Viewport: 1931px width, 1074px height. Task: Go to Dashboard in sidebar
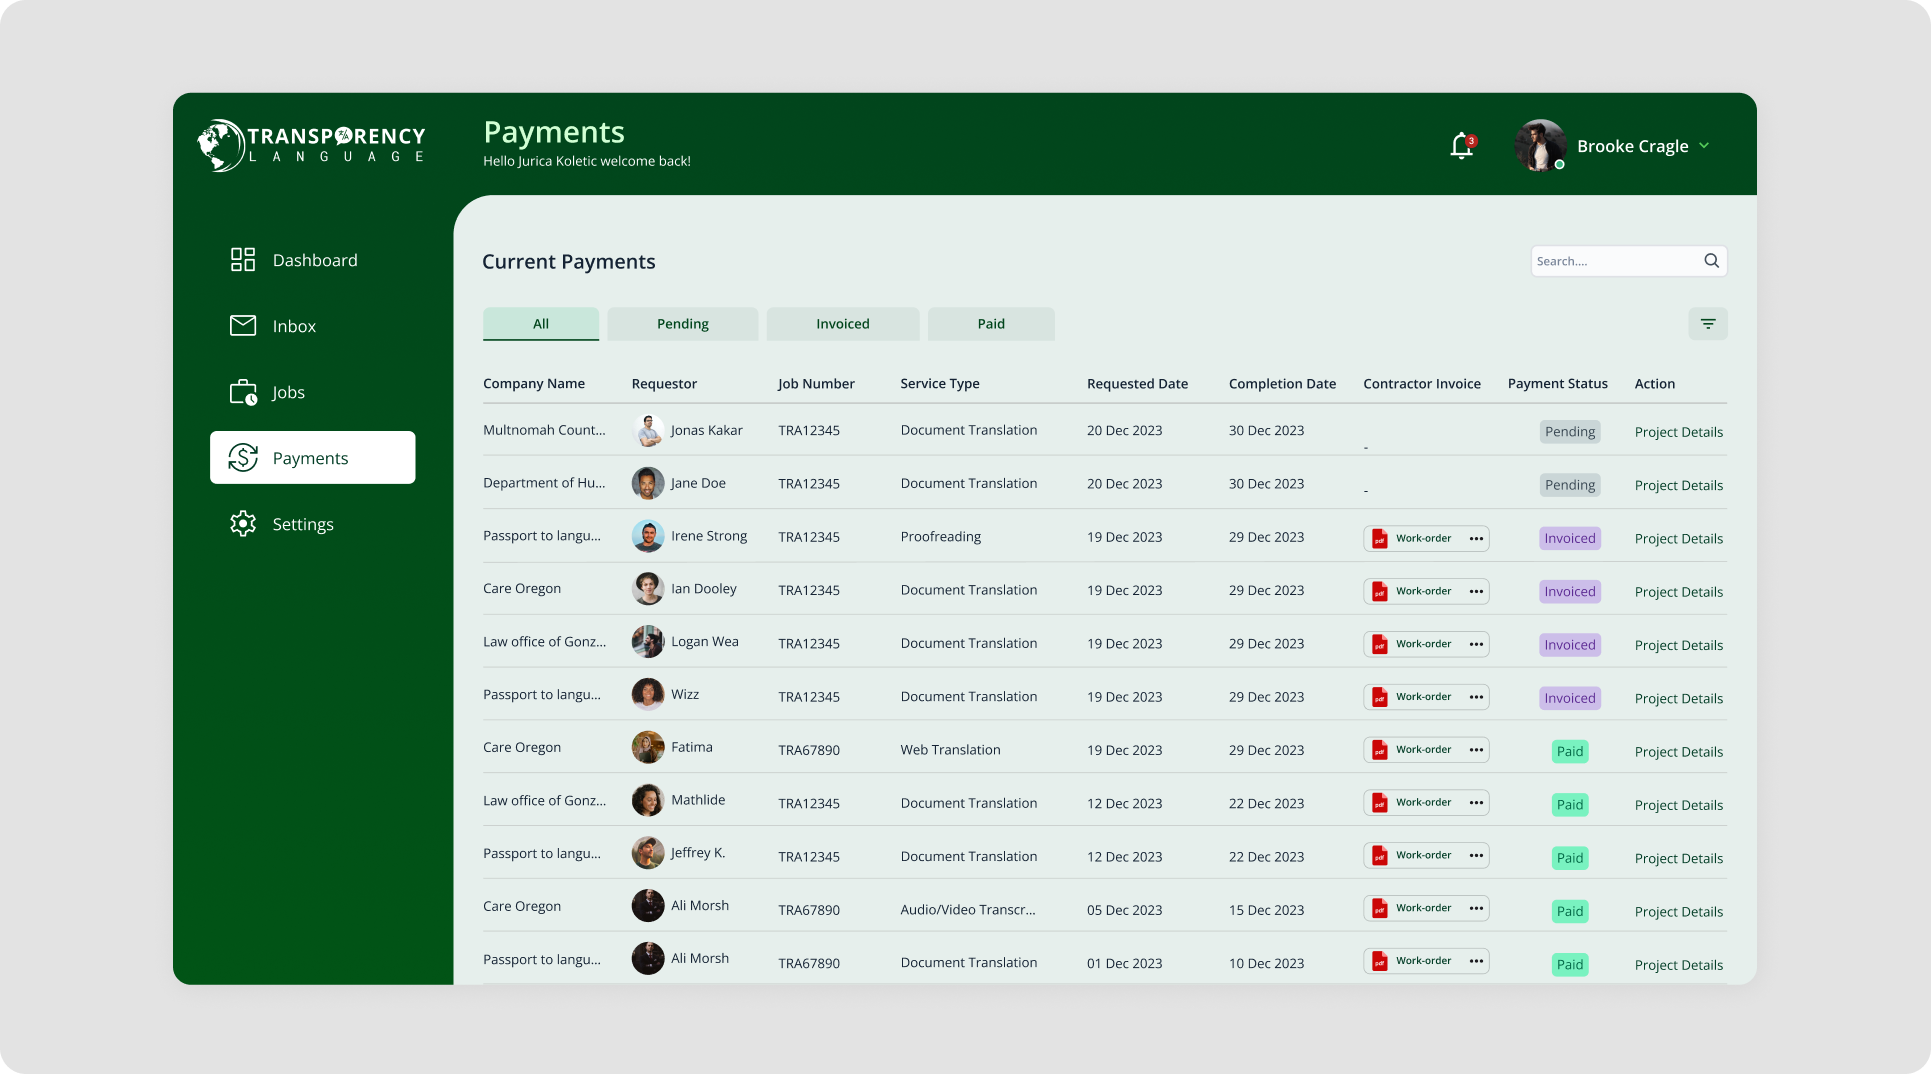coord(313,260)
